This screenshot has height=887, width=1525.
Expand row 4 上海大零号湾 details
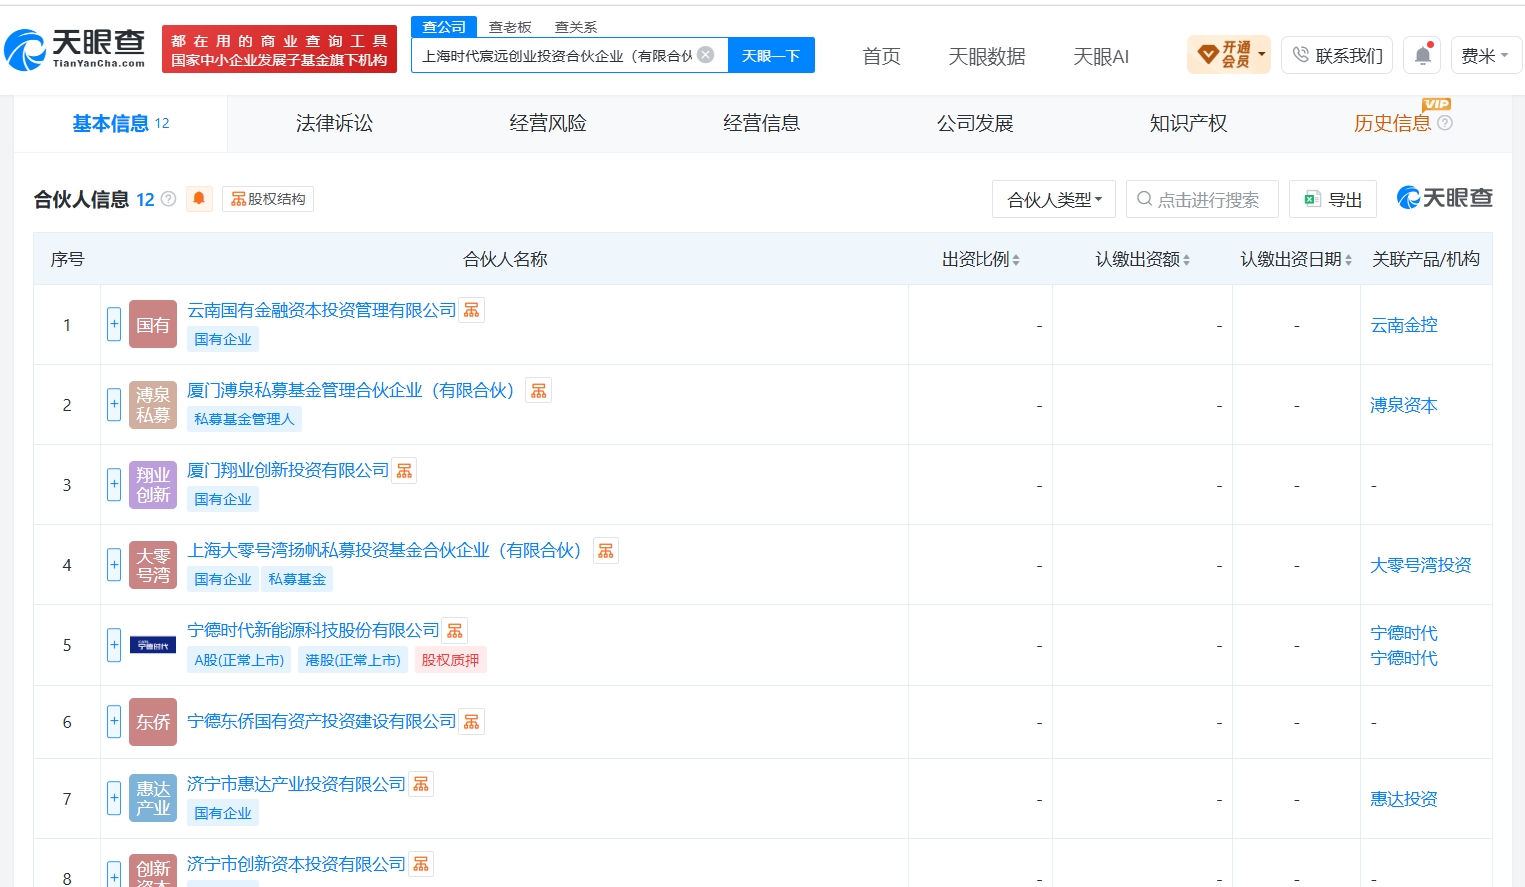pos(114,564)
